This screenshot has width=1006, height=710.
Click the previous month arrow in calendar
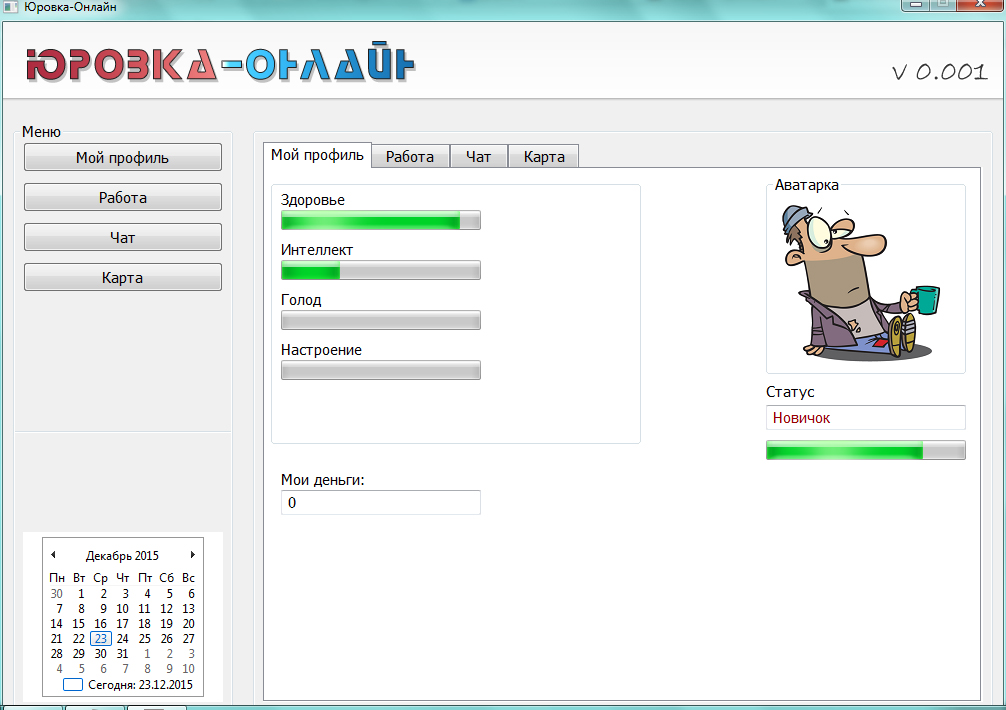click(53, 555)
